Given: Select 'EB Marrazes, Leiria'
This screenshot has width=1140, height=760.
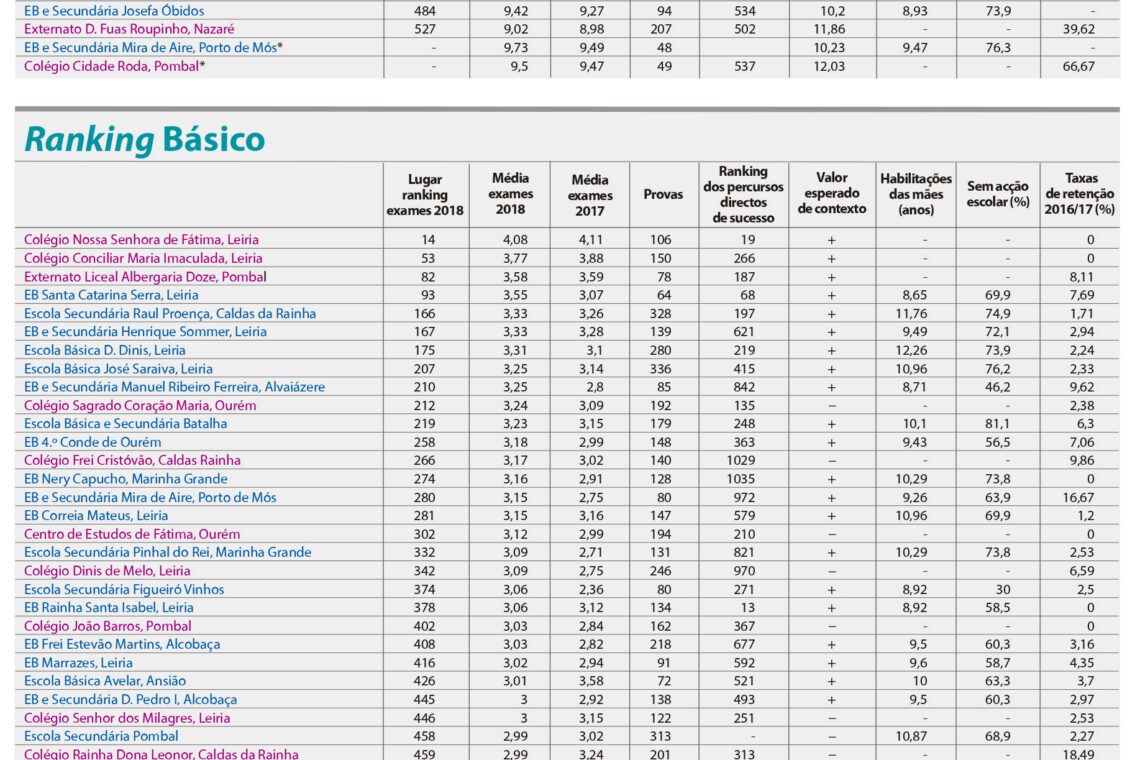Looking at the screenshot, I should coord(79,663).
